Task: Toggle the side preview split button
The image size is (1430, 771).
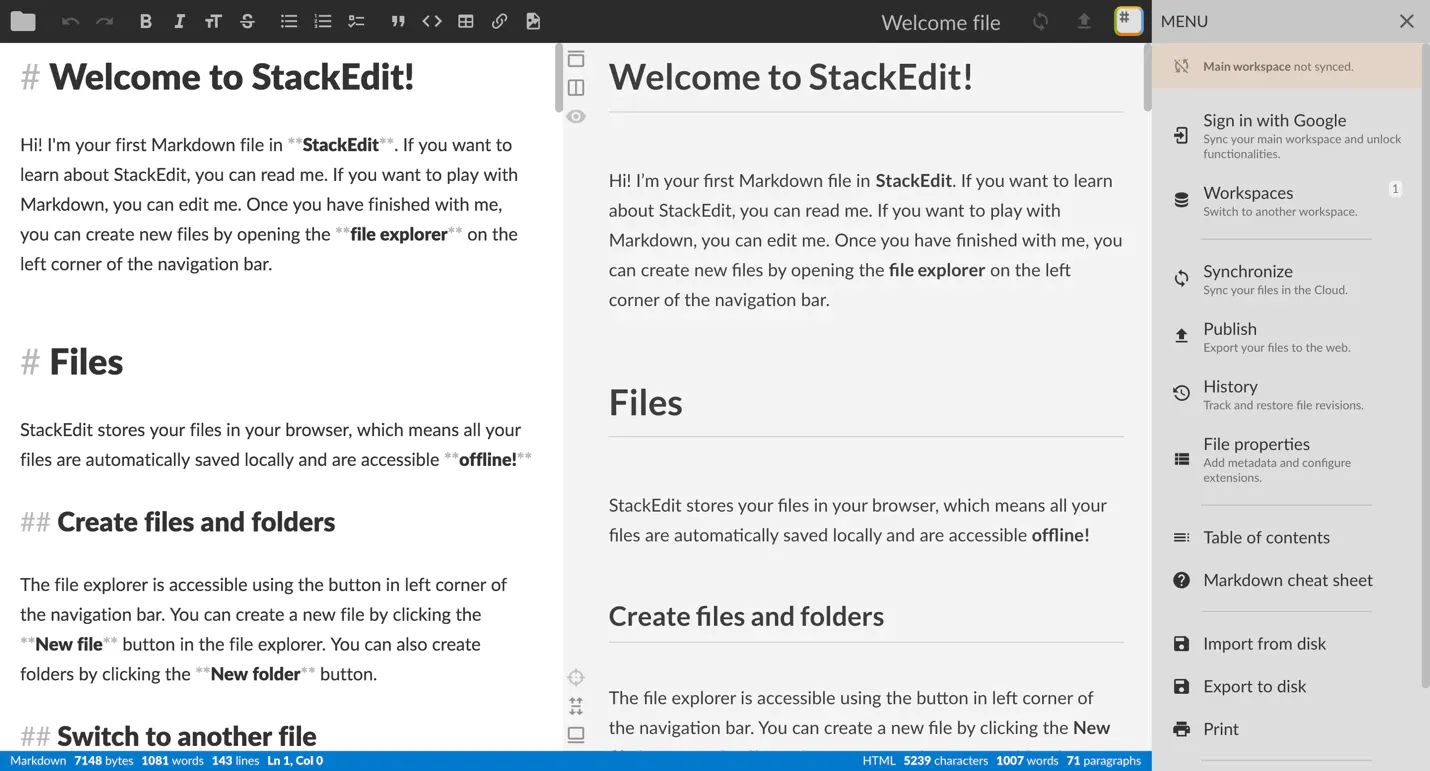Action: 576,88
